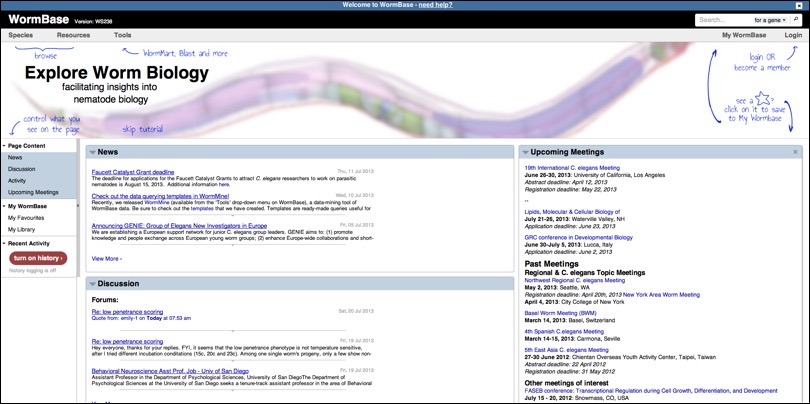
Task: Collapse the Recent Activity sidebar section
Action: (x=4, y=243)
